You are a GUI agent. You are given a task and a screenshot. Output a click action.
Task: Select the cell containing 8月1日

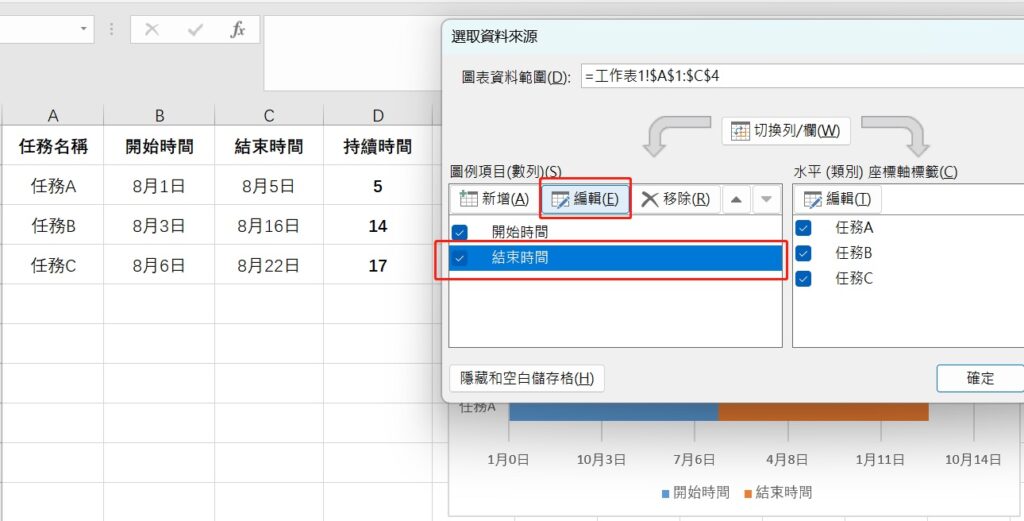(x=159, y=186)
